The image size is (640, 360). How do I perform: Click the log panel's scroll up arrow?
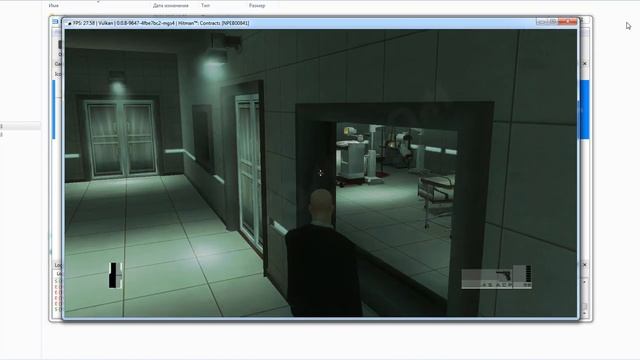pos(584,282)
